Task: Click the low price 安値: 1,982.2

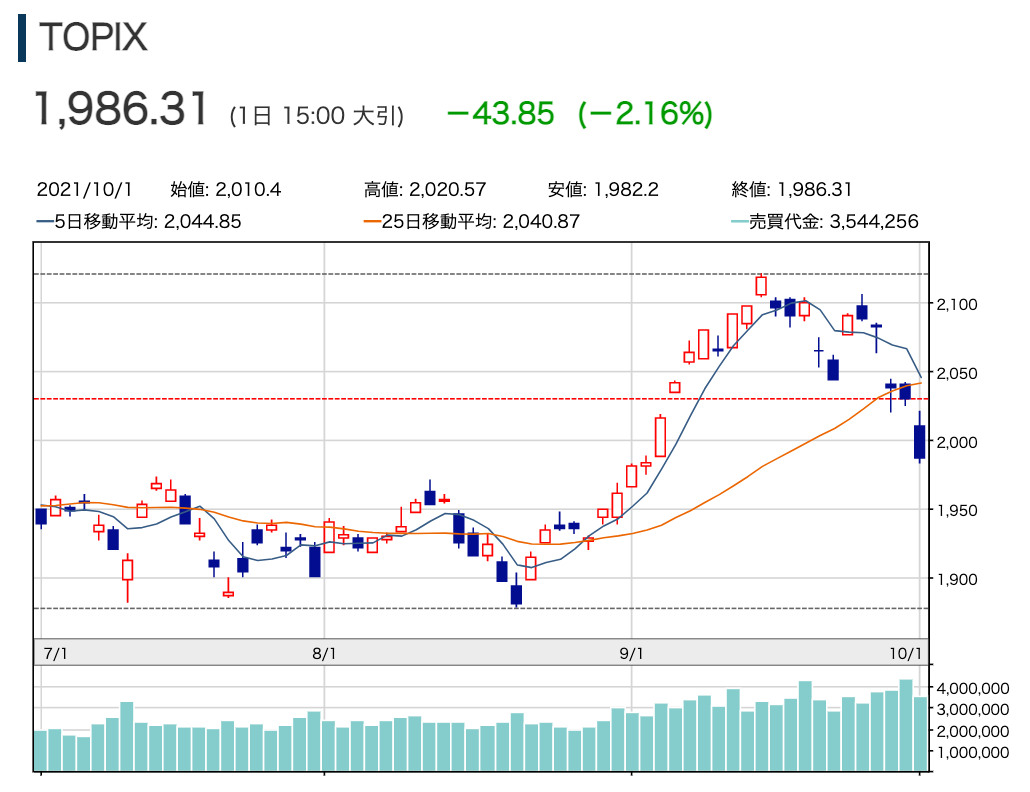Action: (603, 190)
